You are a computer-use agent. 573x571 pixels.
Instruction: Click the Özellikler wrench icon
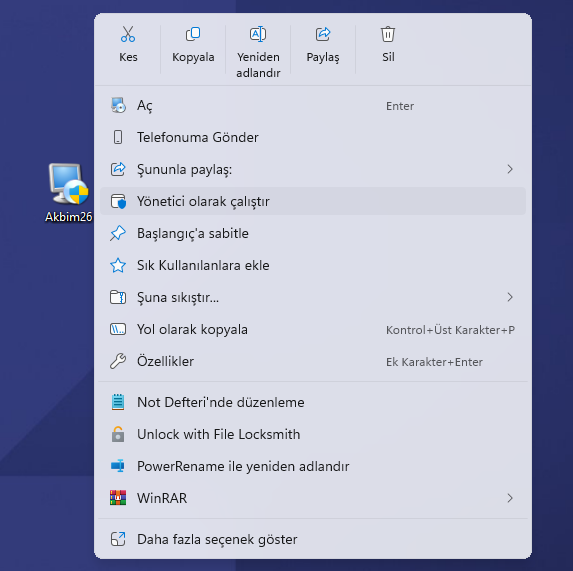point(118,361)
